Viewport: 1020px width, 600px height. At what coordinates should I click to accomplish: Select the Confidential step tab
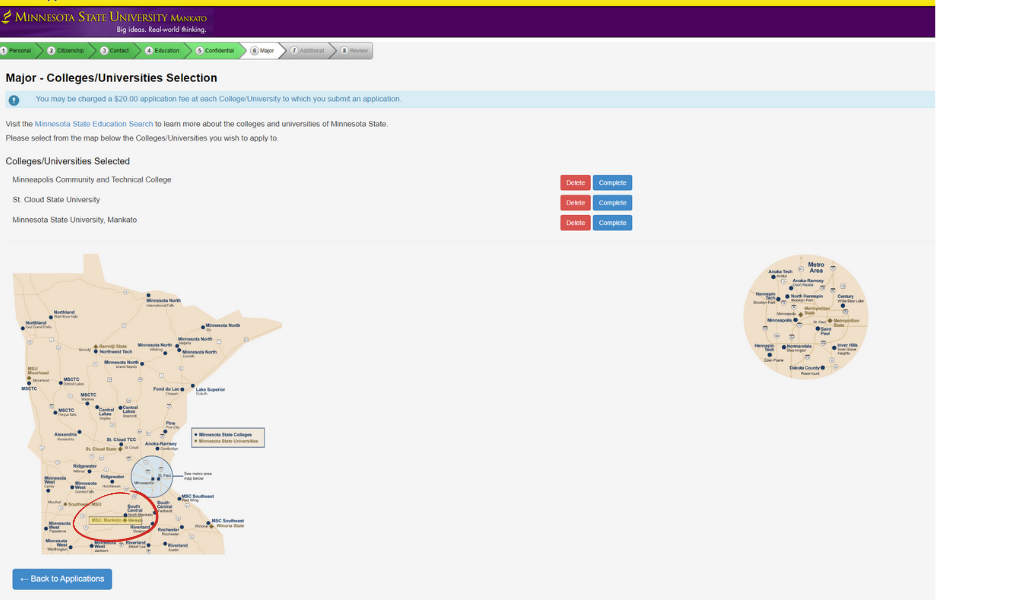[215, 51]
